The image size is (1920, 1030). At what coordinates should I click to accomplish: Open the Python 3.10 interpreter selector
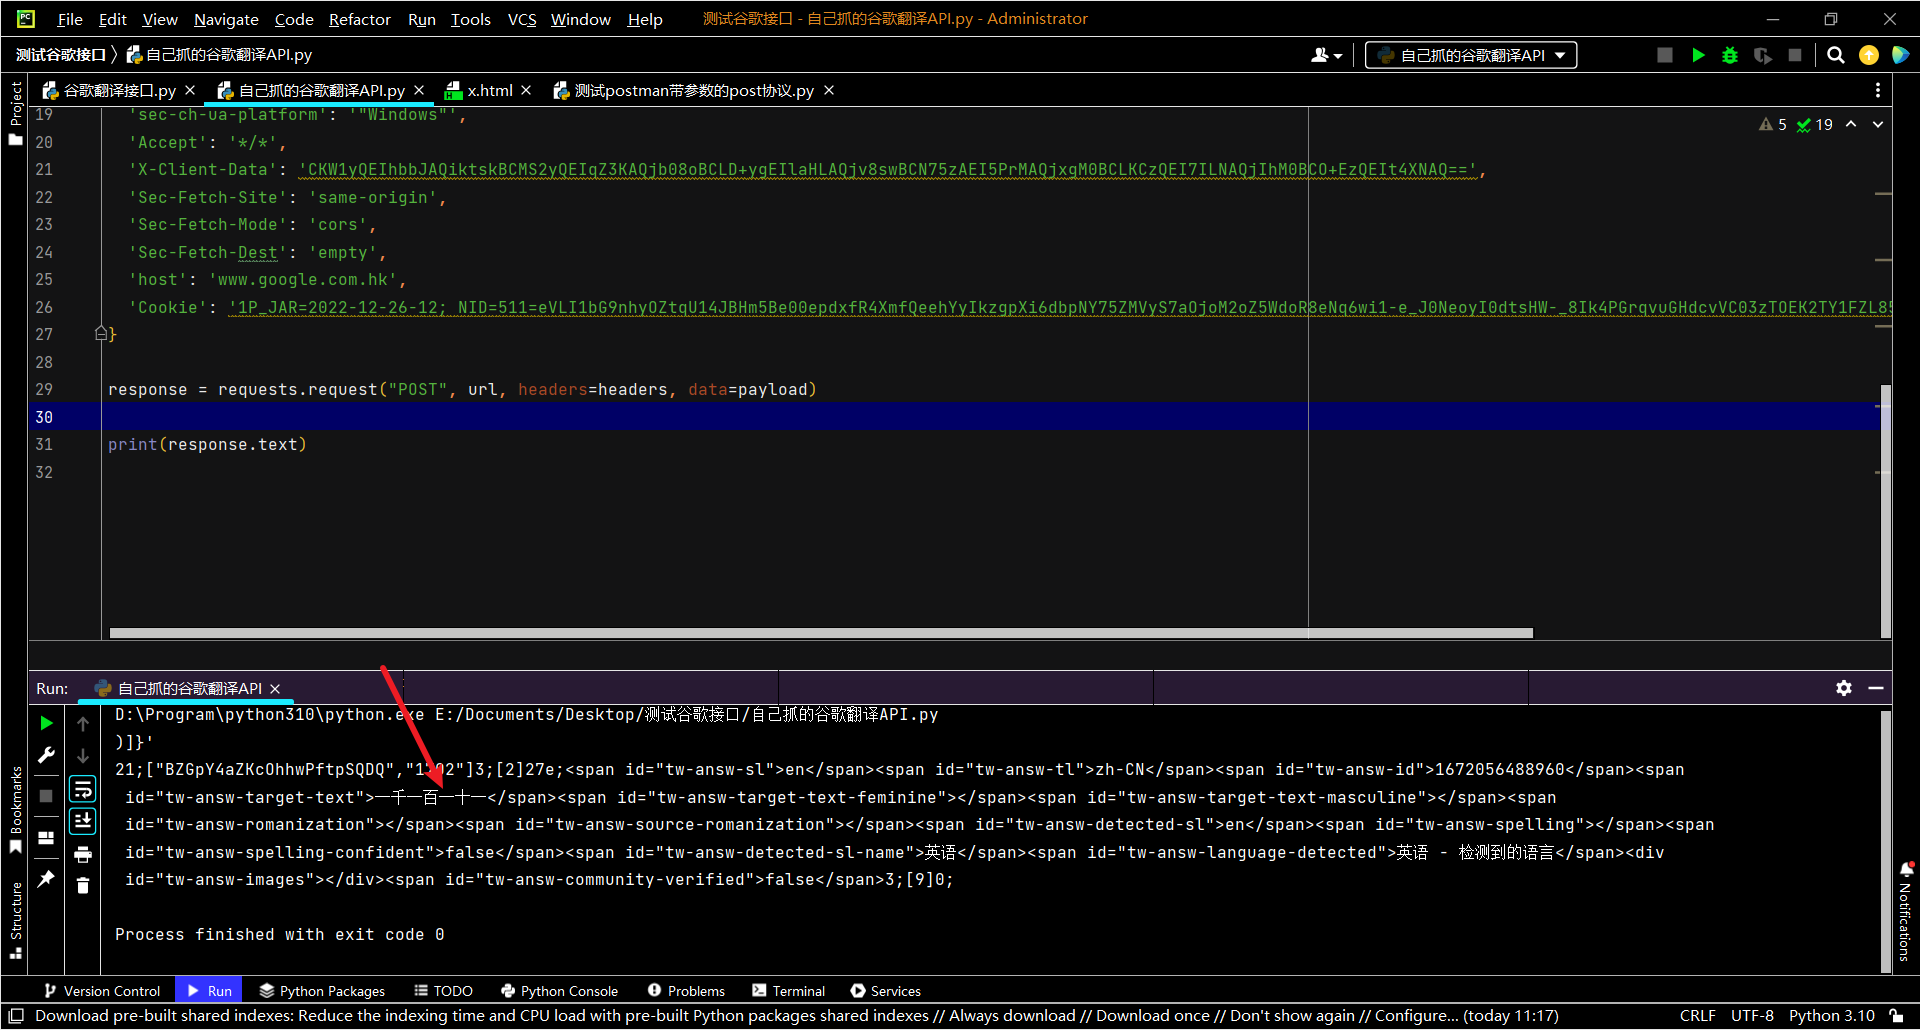coord(1831,1016)
